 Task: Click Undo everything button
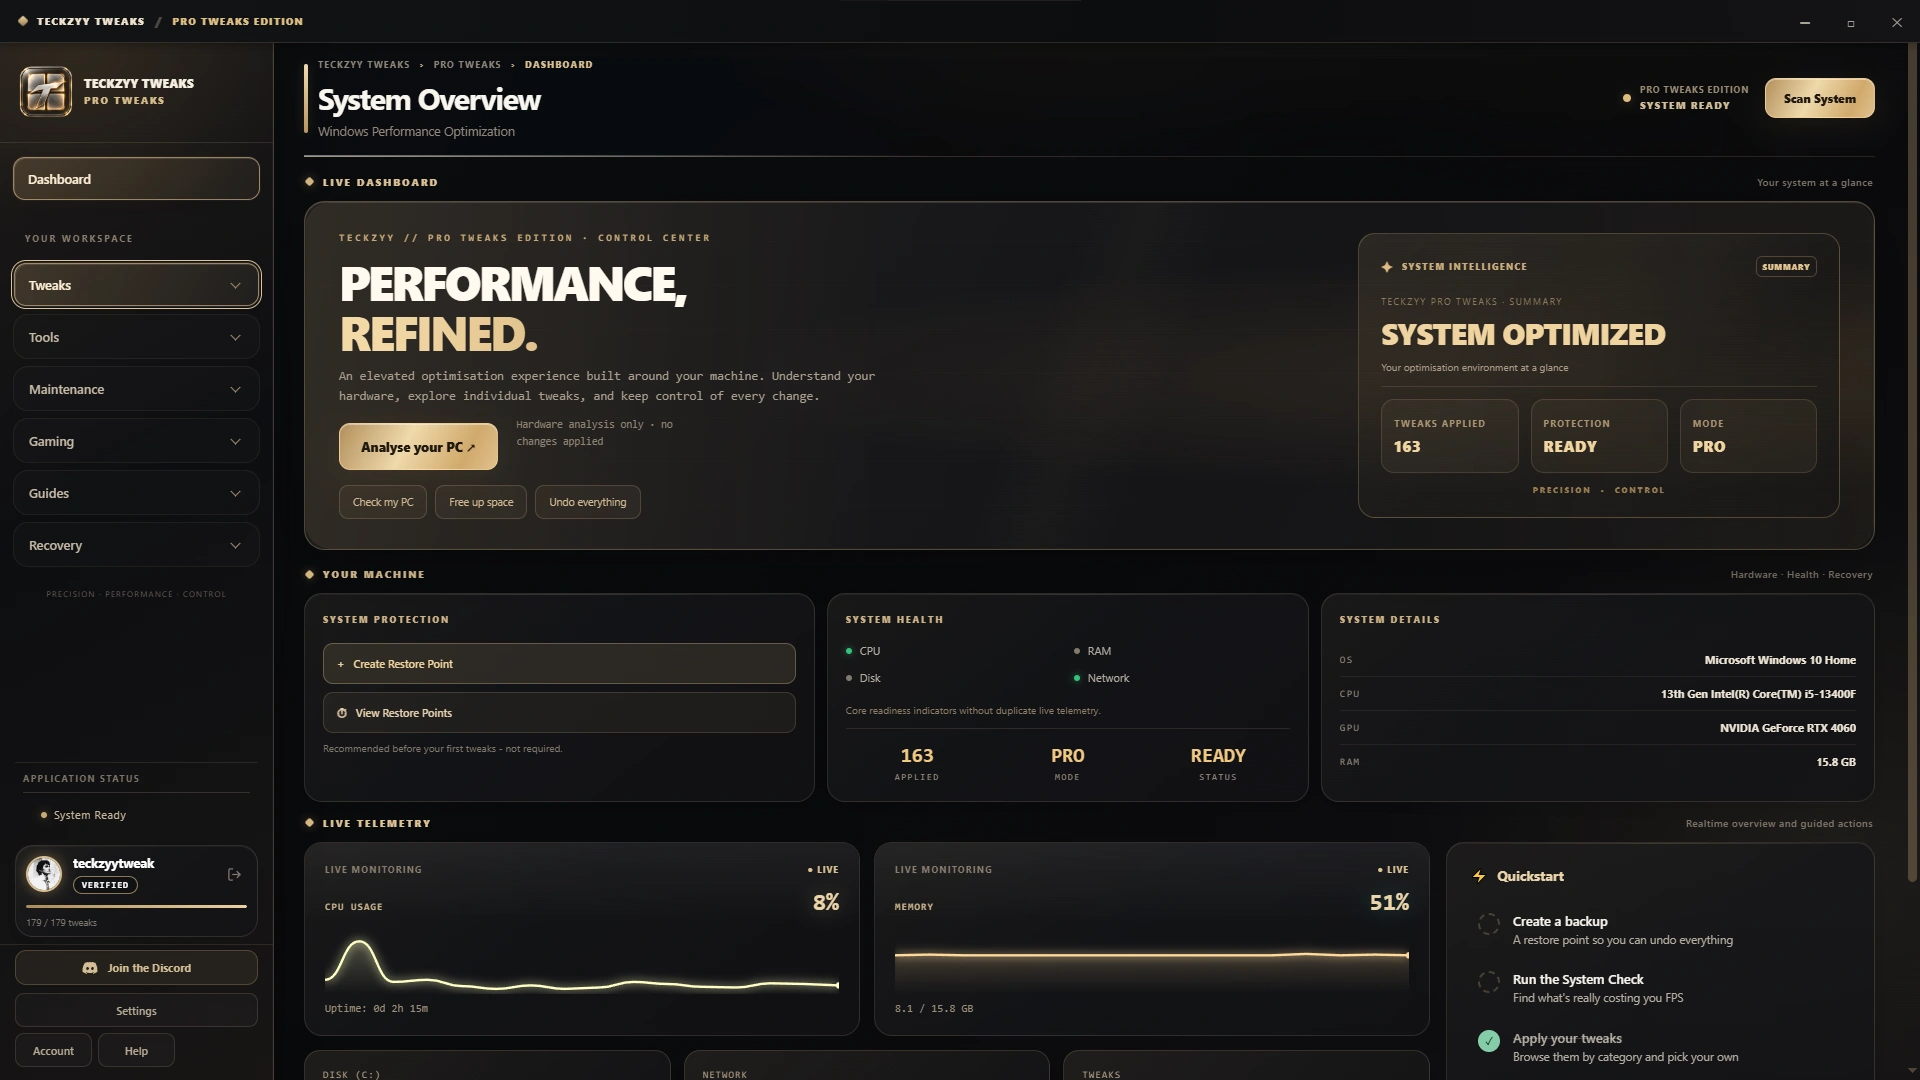pyautogui.click(x=588, y=502)
